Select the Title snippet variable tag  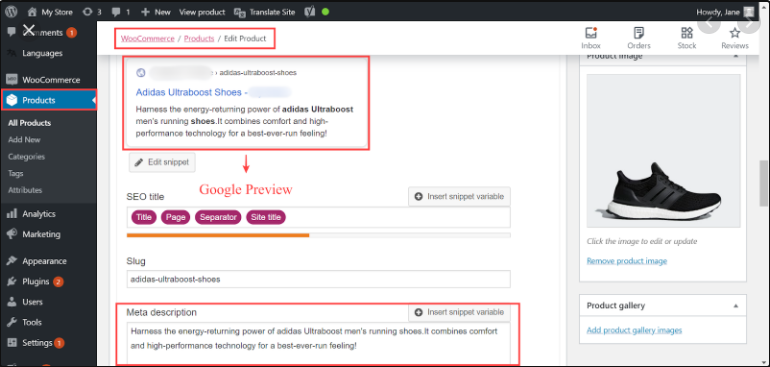click(144, 217)
